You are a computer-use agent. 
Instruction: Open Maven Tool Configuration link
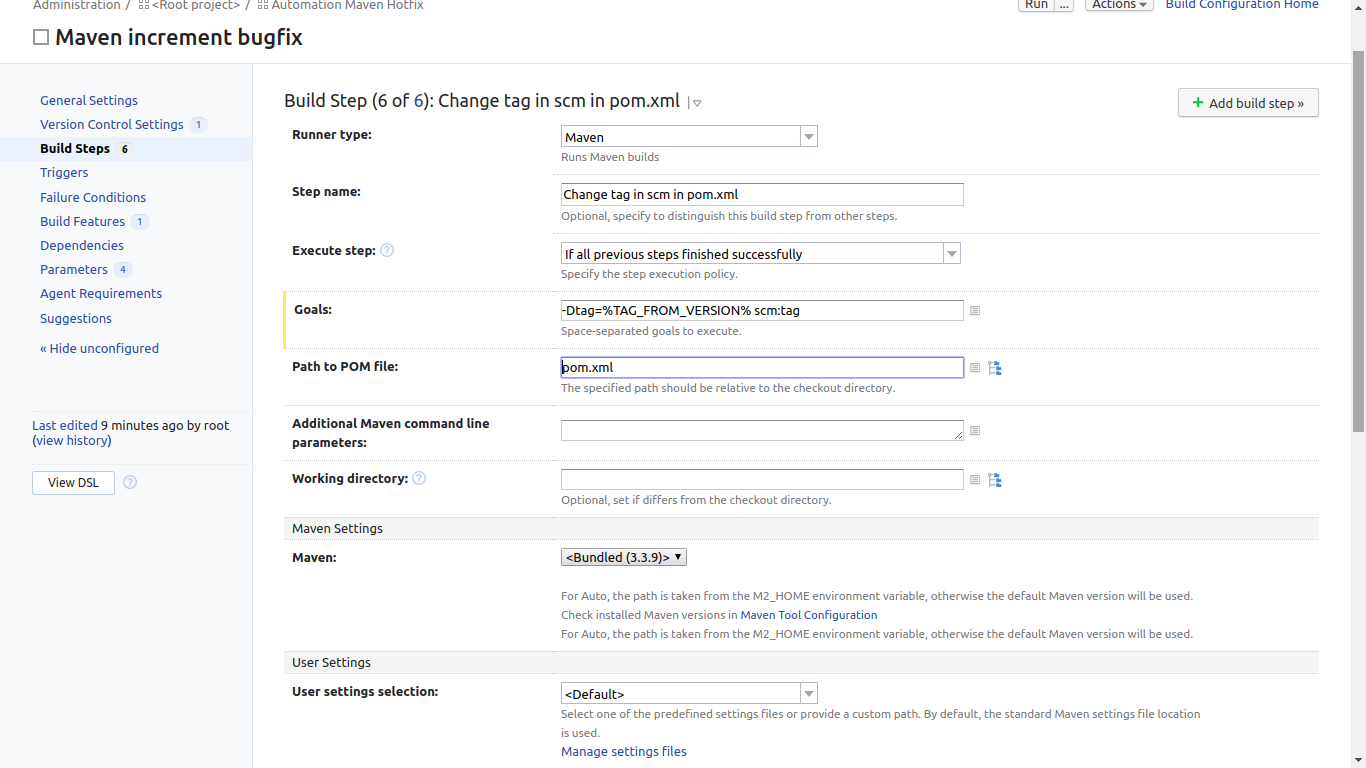point(809,615)
